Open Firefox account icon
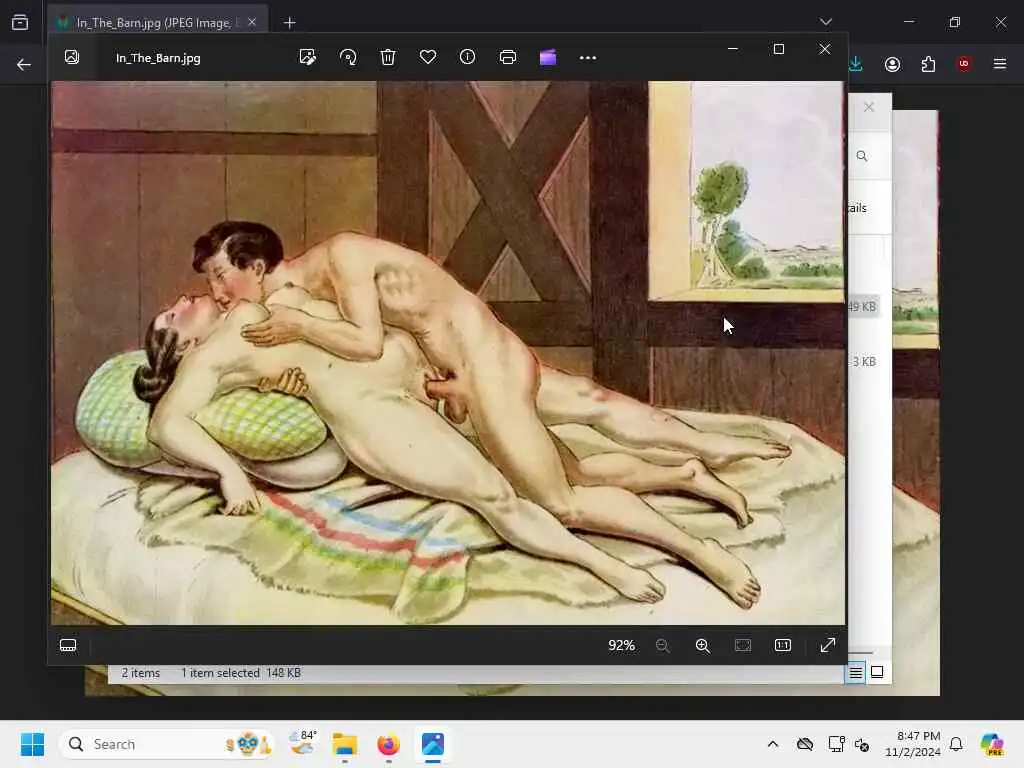 892,64
